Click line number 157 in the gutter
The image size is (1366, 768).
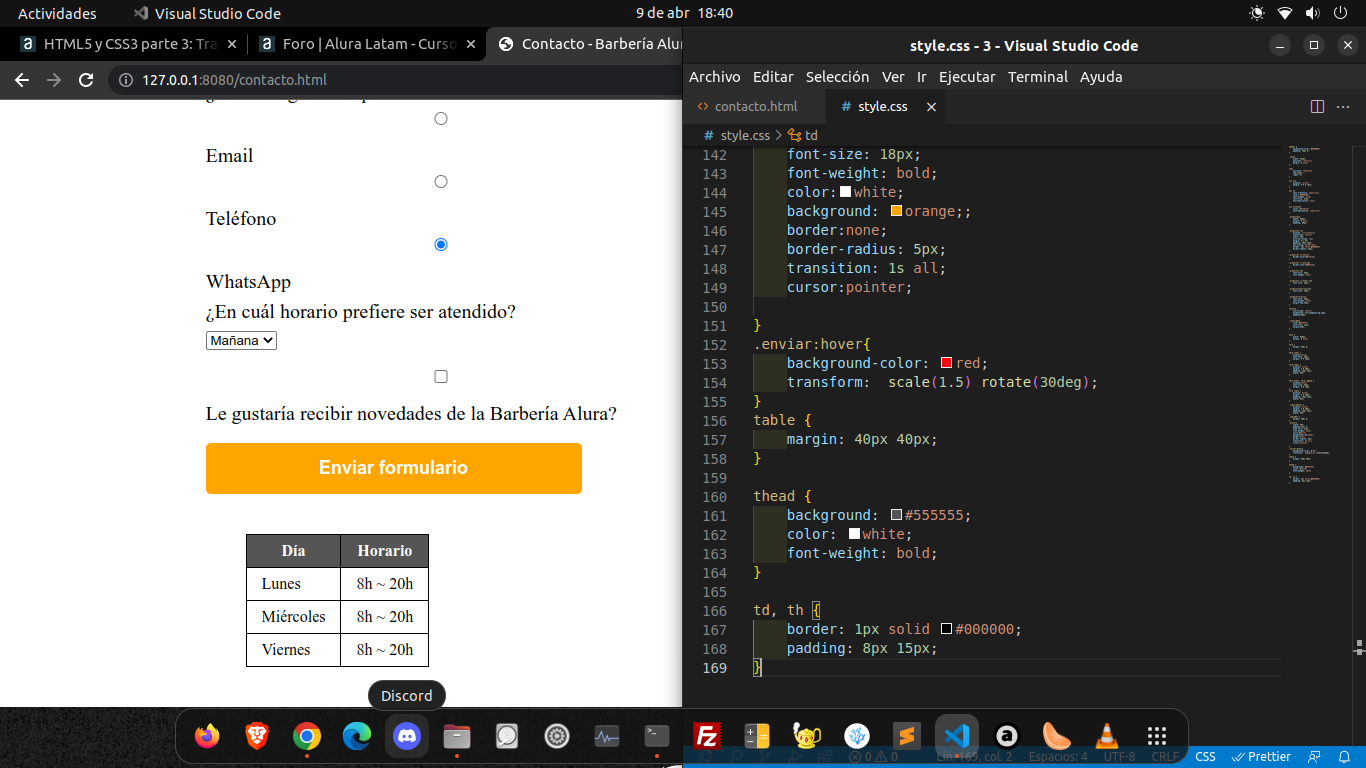pos(715,439)
